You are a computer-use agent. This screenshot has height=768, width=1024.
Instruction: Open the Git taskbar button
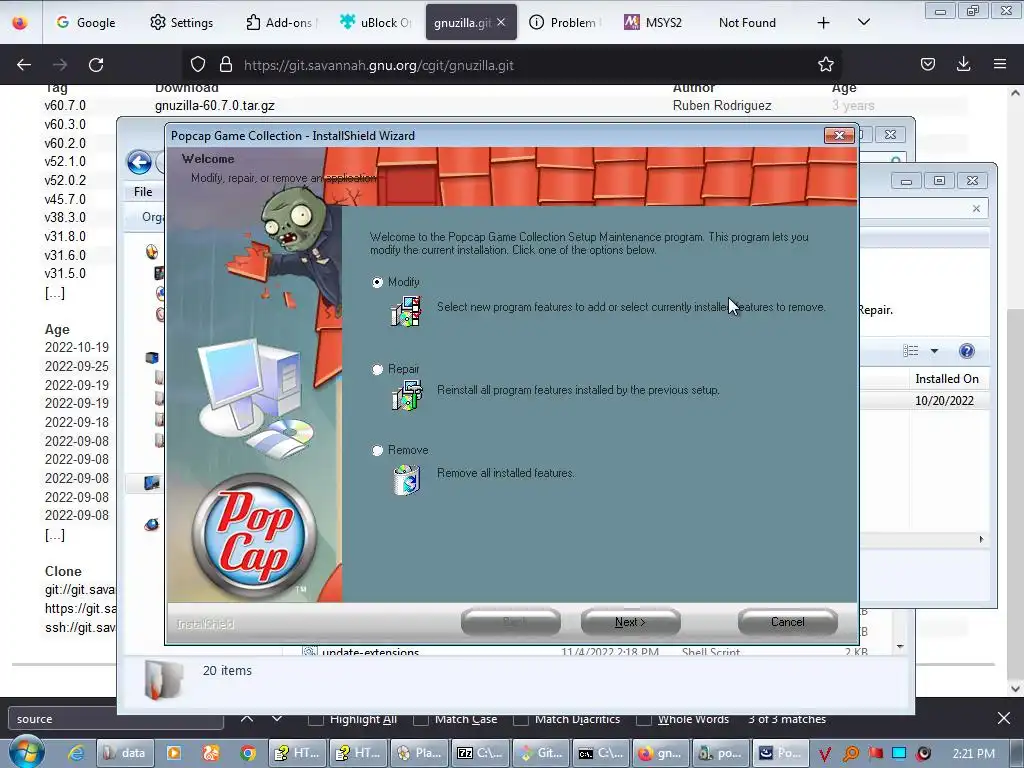(541, 754)
